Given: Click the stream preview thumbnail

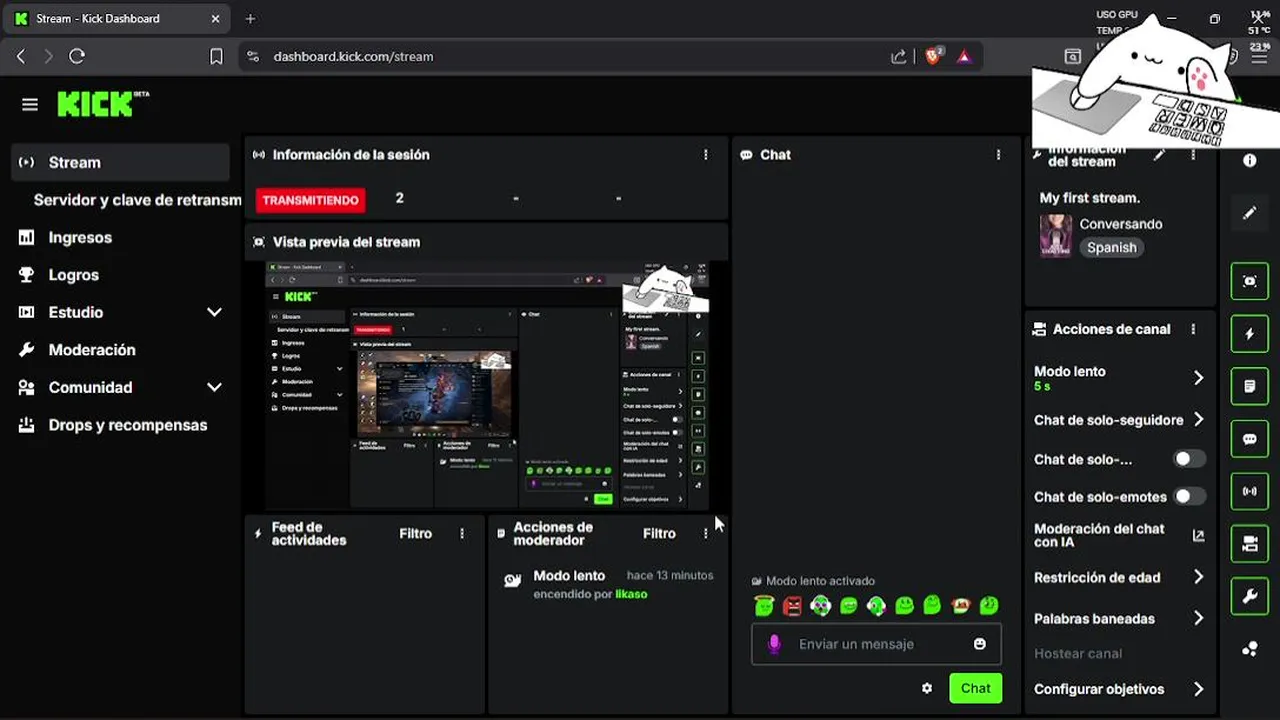Looking at the screenshot, I should click(487, 386).
